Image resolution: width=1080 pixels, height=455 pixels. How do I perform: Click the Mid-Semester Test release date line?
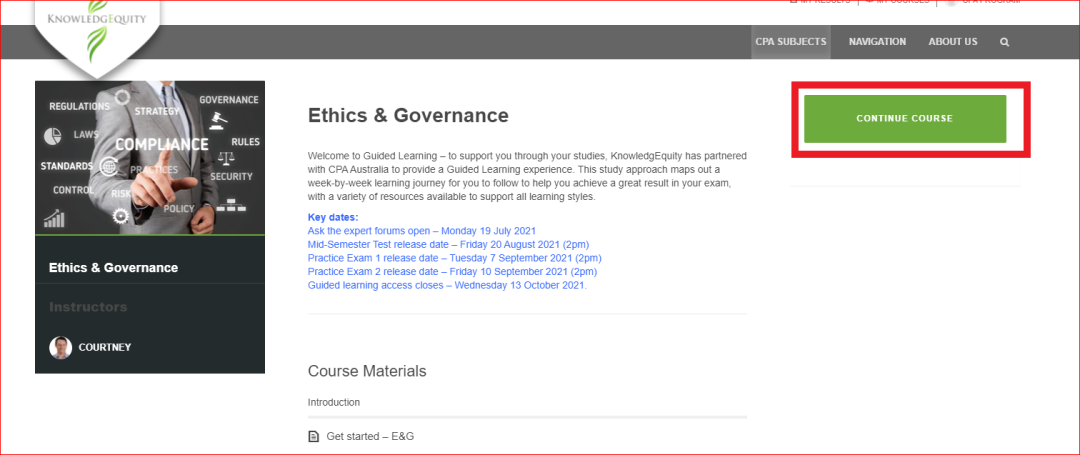point(448,244)
